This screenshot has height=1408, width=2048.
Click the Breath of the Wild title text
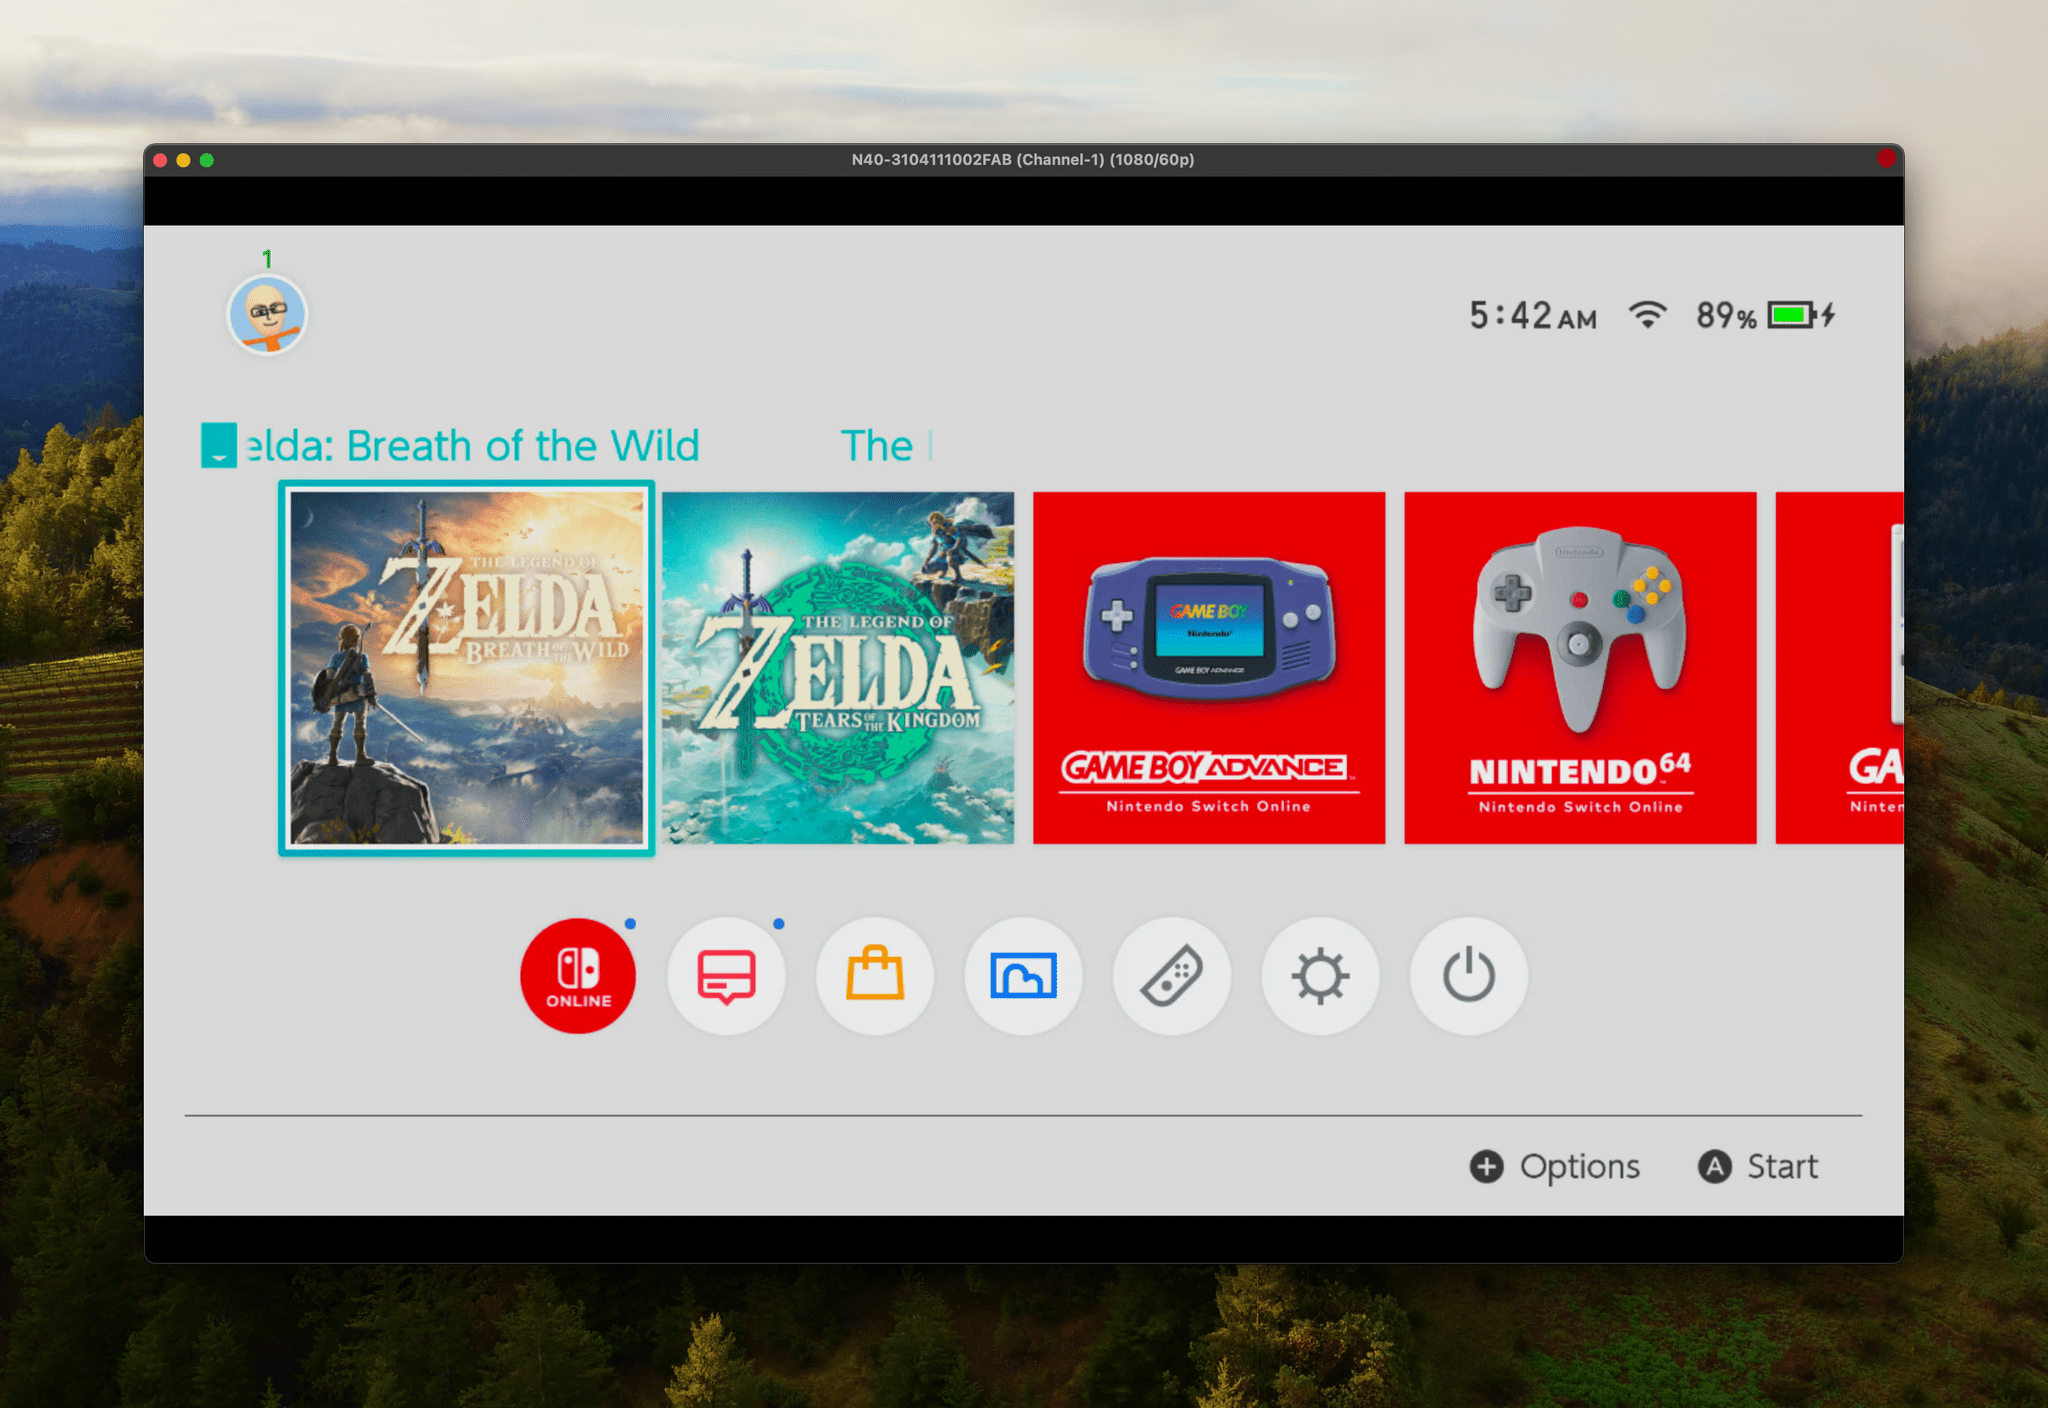(x=473, y=446)
